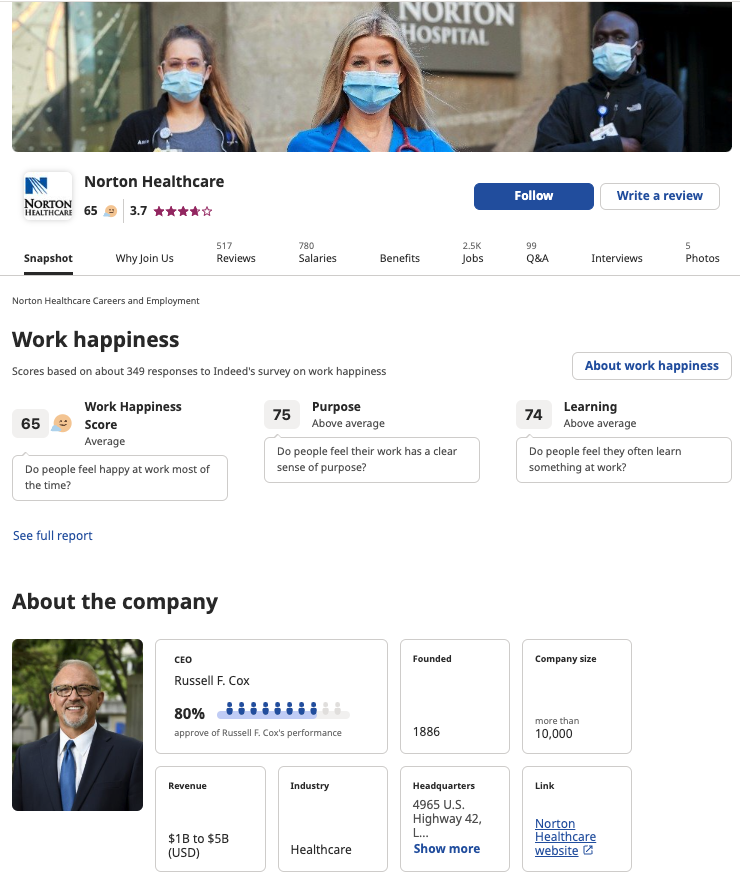Click the Learning score 74 badge

point(533,414)
